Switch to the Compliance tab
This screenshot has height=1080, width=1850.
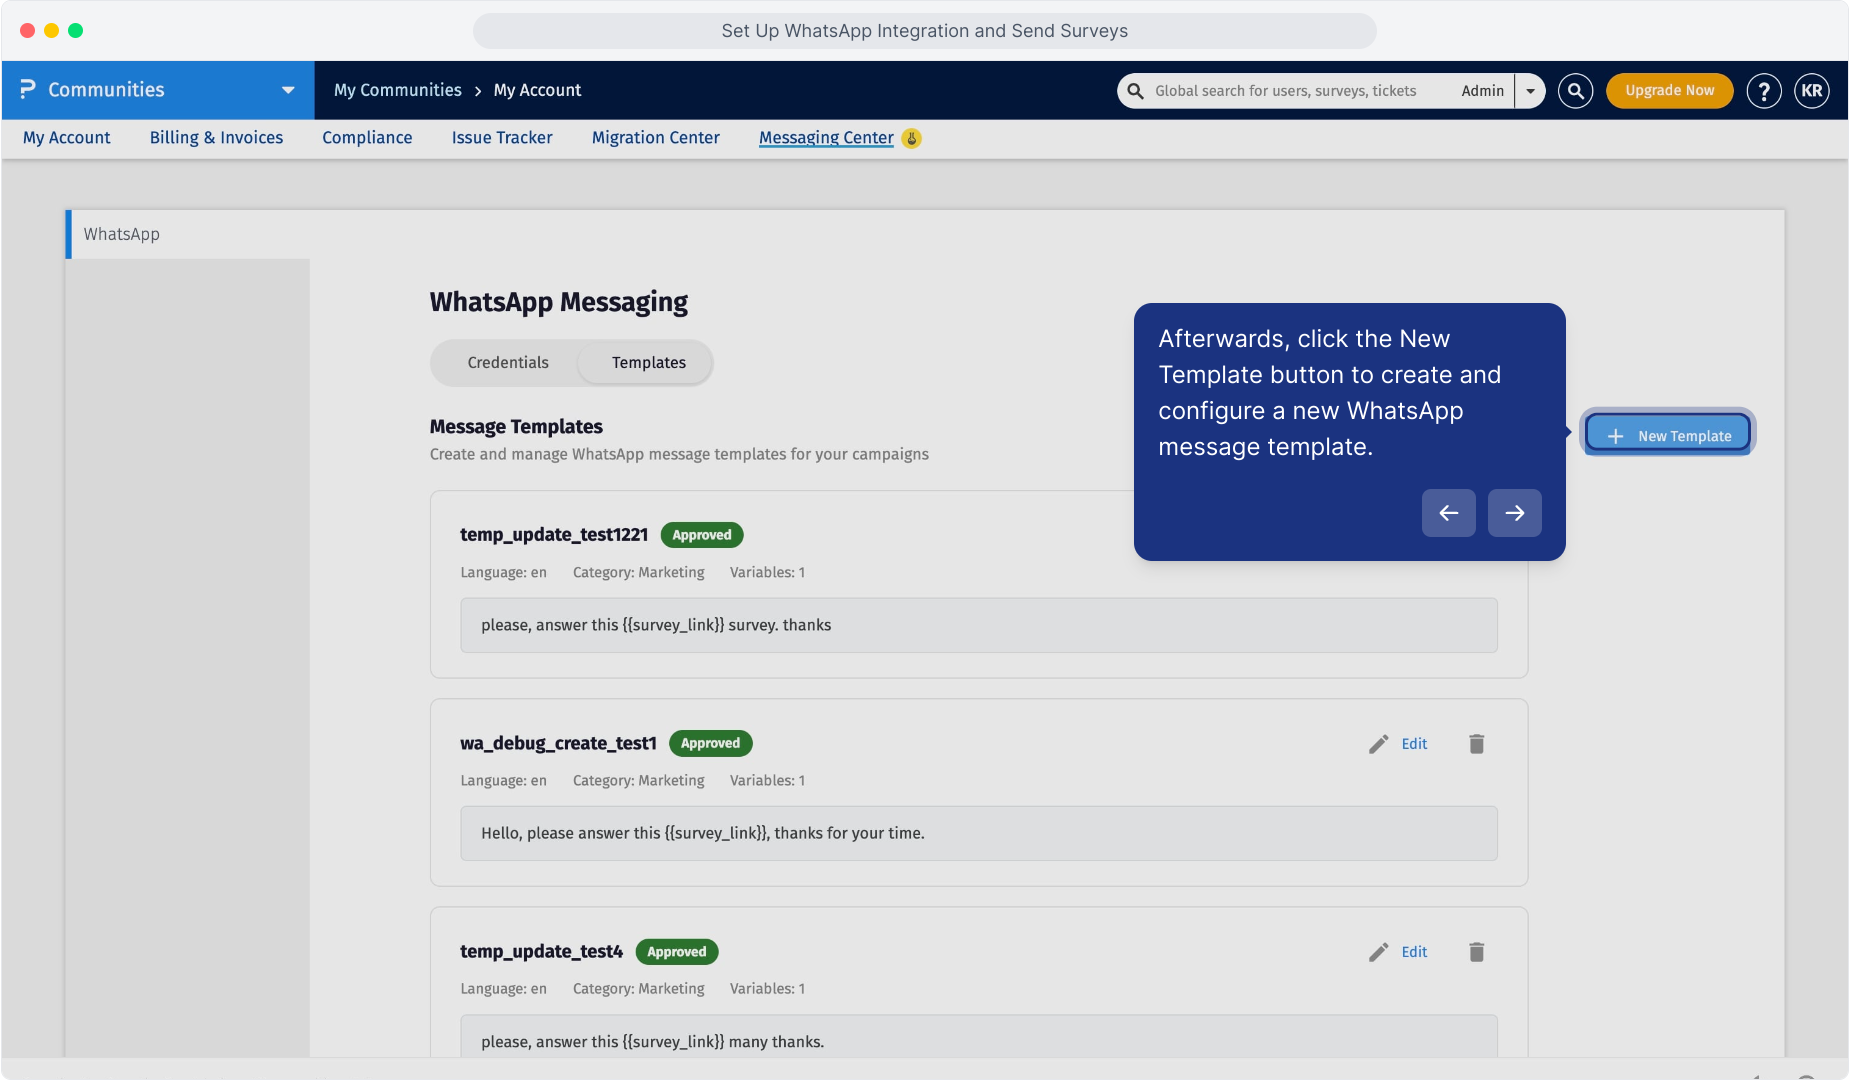click(367, 138)
